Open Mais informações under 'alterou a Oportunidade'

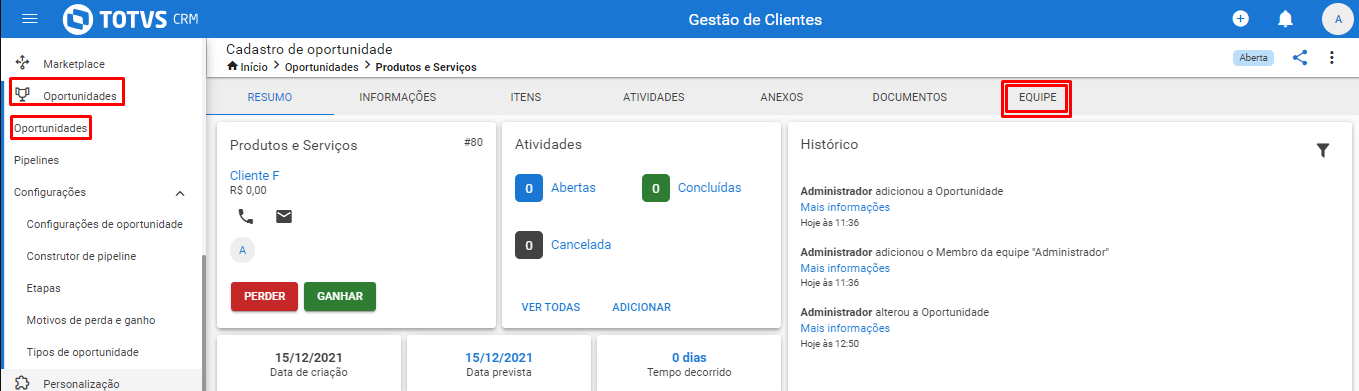point(845,328)
